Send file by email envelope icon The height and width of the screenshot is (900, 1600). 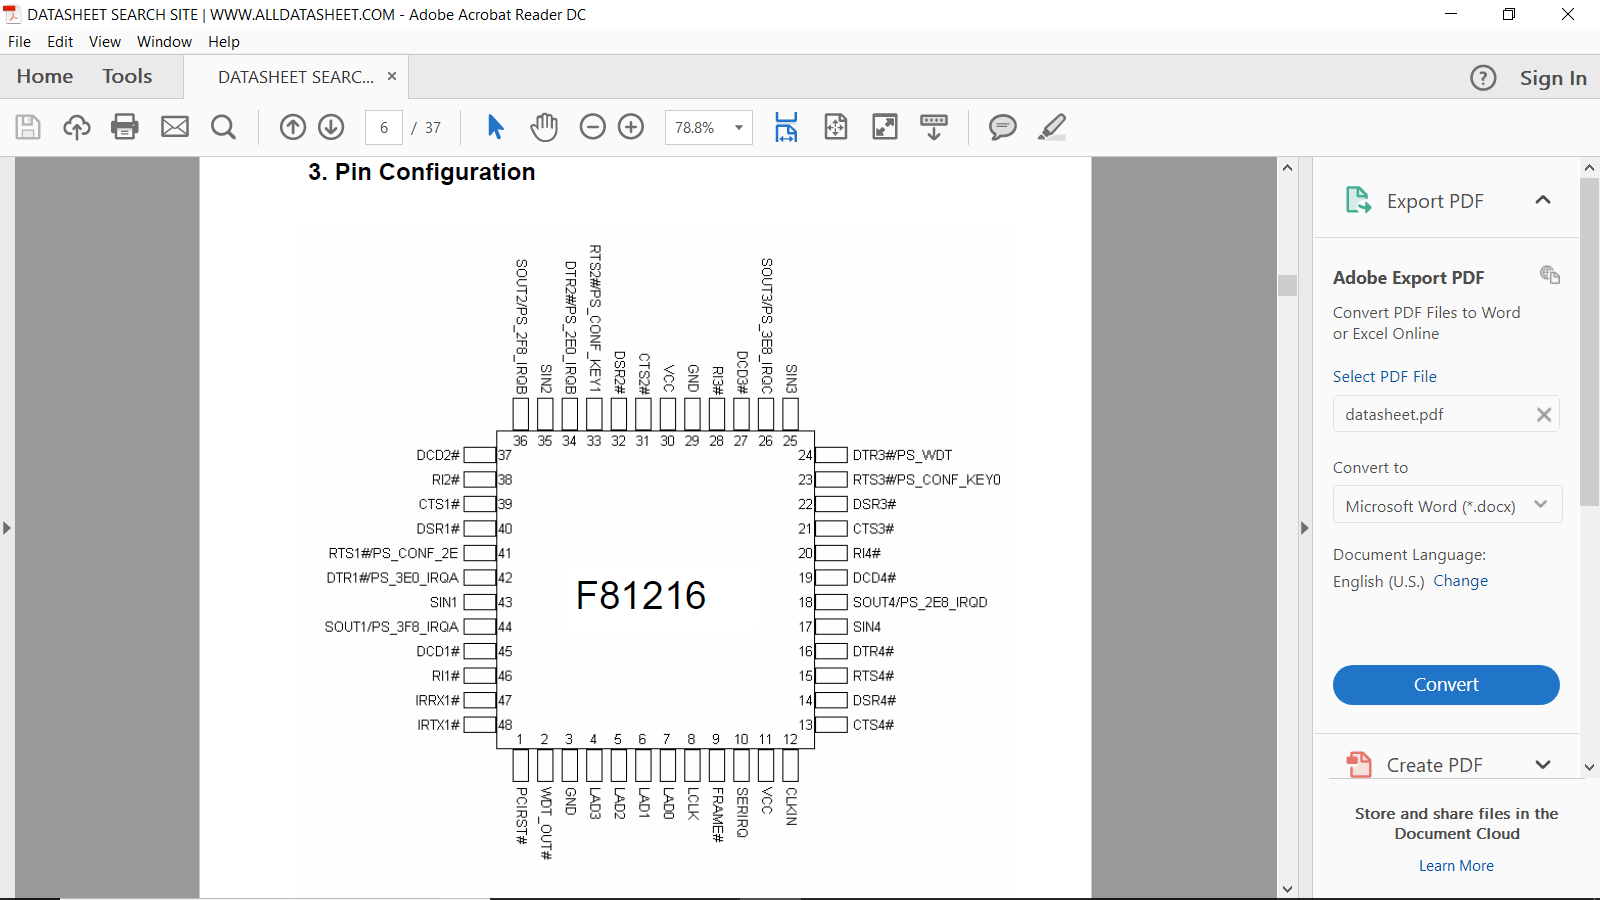(175, 127)
